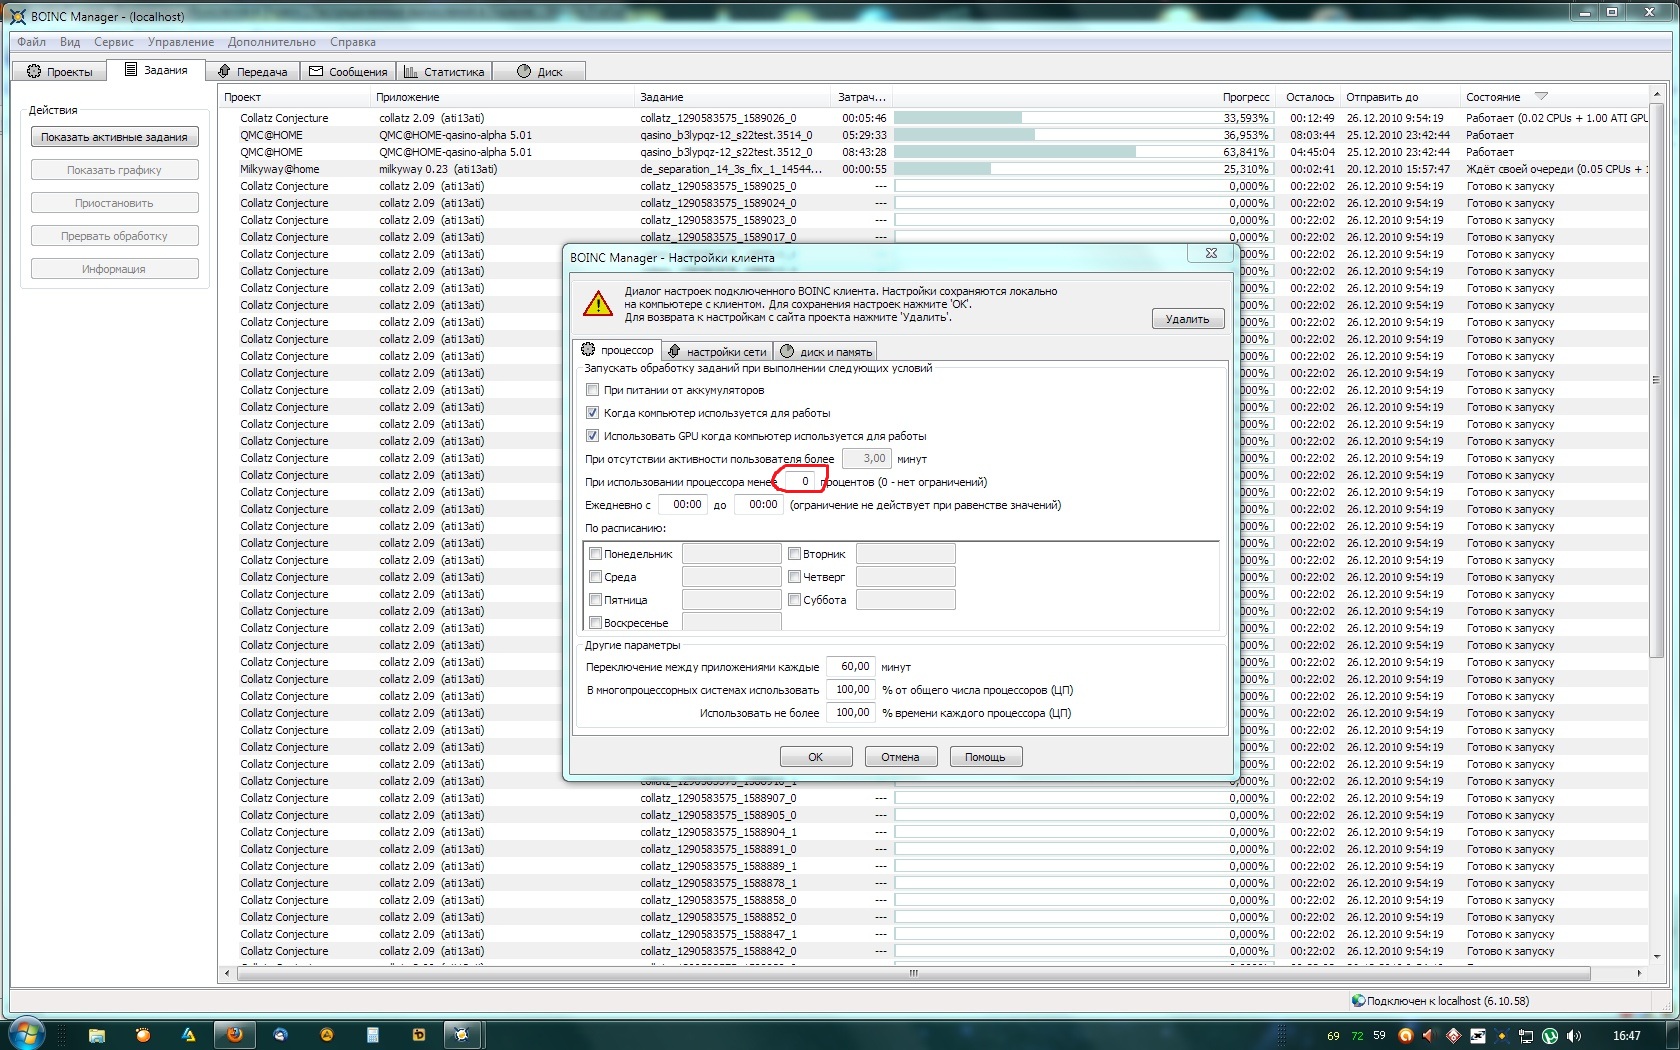Open the 'Сервис' menu
Image resolution: width=1680 pixels, height=1050 pixels.
pos(114,42)
